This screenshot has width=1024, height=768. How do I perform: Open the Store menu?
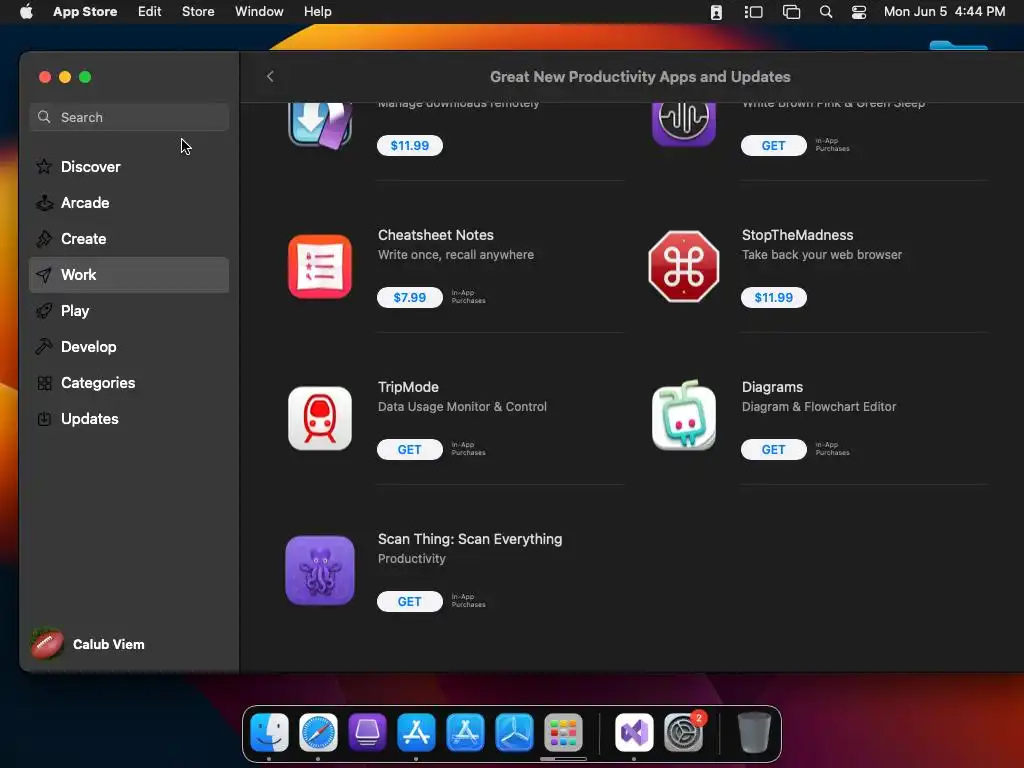(198, 12)
